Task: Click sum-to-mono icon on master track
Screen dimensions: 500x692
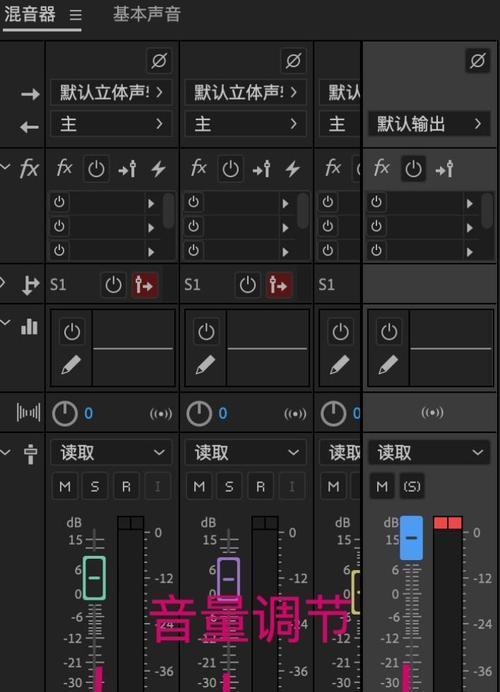Action: (x=432, y=413)
